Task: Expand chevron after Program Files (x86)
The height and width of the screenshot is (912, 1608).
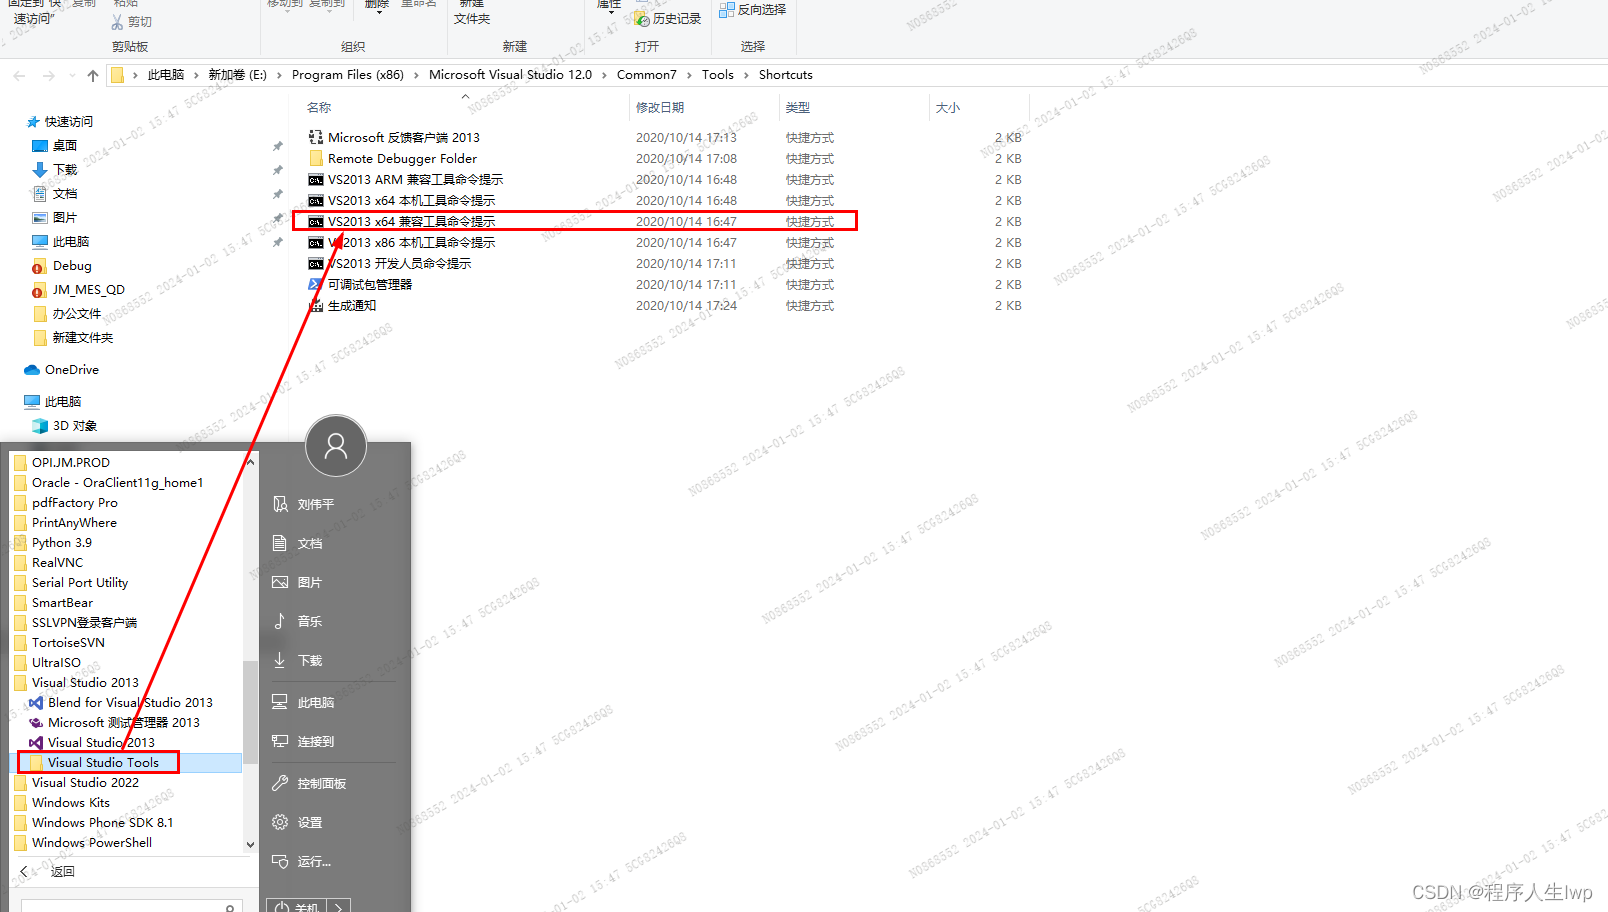Action: pos(416,75)
